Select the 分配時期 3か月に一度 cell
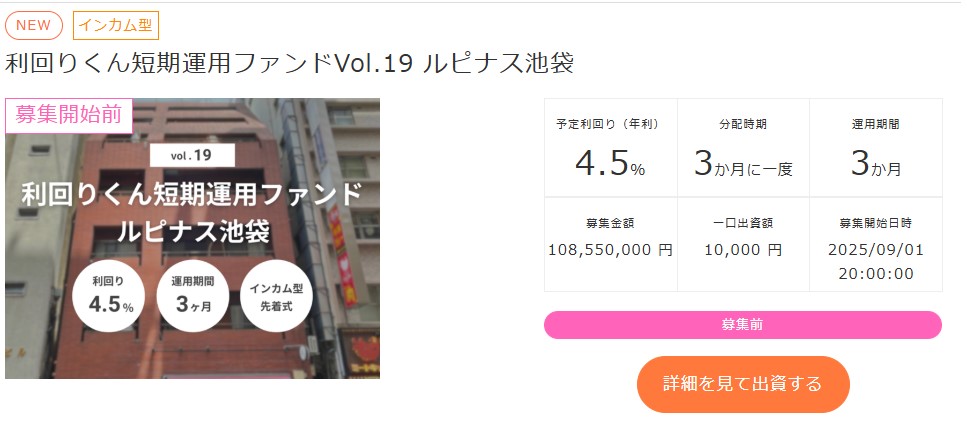This screenshot has height=436, width=967. [x=743, y=148]
